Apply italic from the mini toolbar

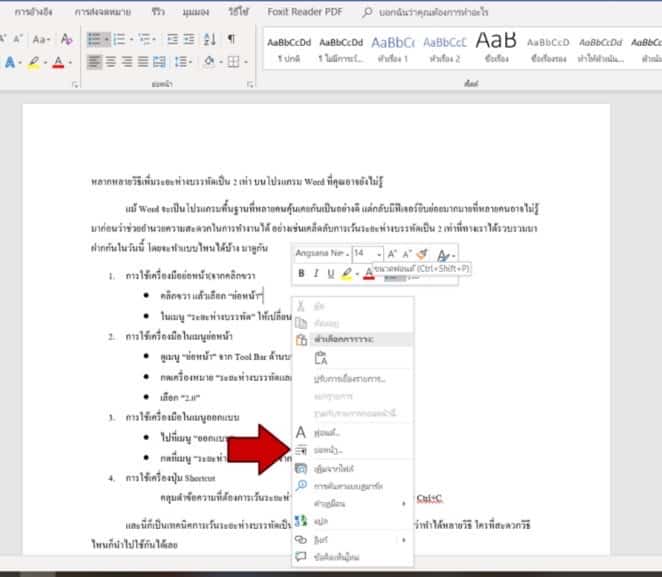click(316, 273)
